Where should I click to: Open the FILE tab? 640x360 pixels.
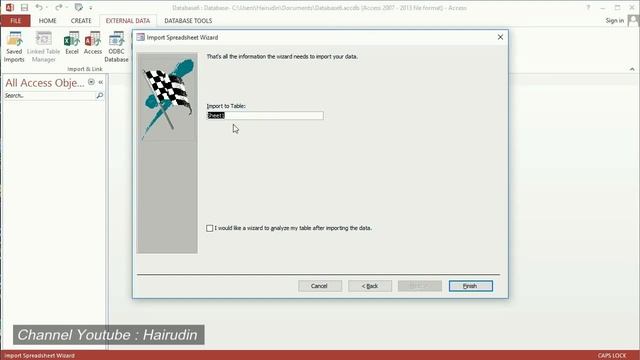16,21
